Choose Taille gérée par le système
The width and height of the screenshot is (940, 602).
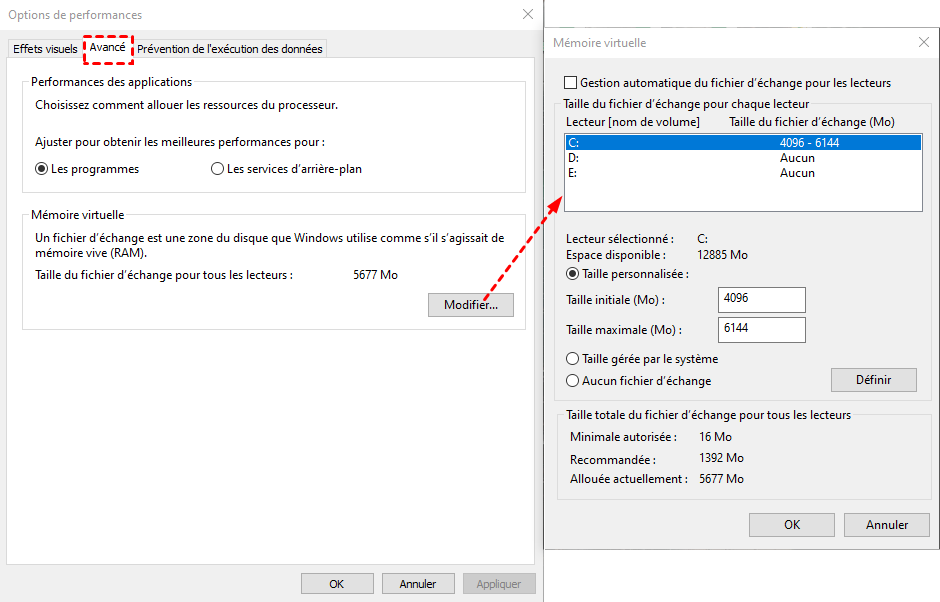coord(573,359)
